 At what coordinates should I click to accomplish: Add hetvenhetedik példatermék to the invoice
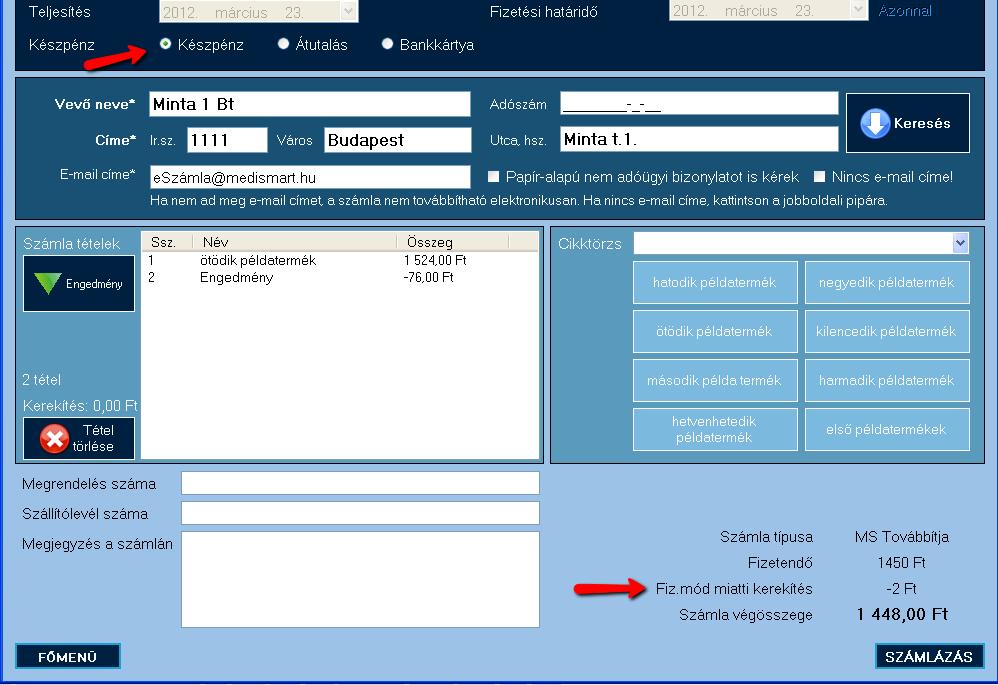pyautogui.click(x=715, y=429)
